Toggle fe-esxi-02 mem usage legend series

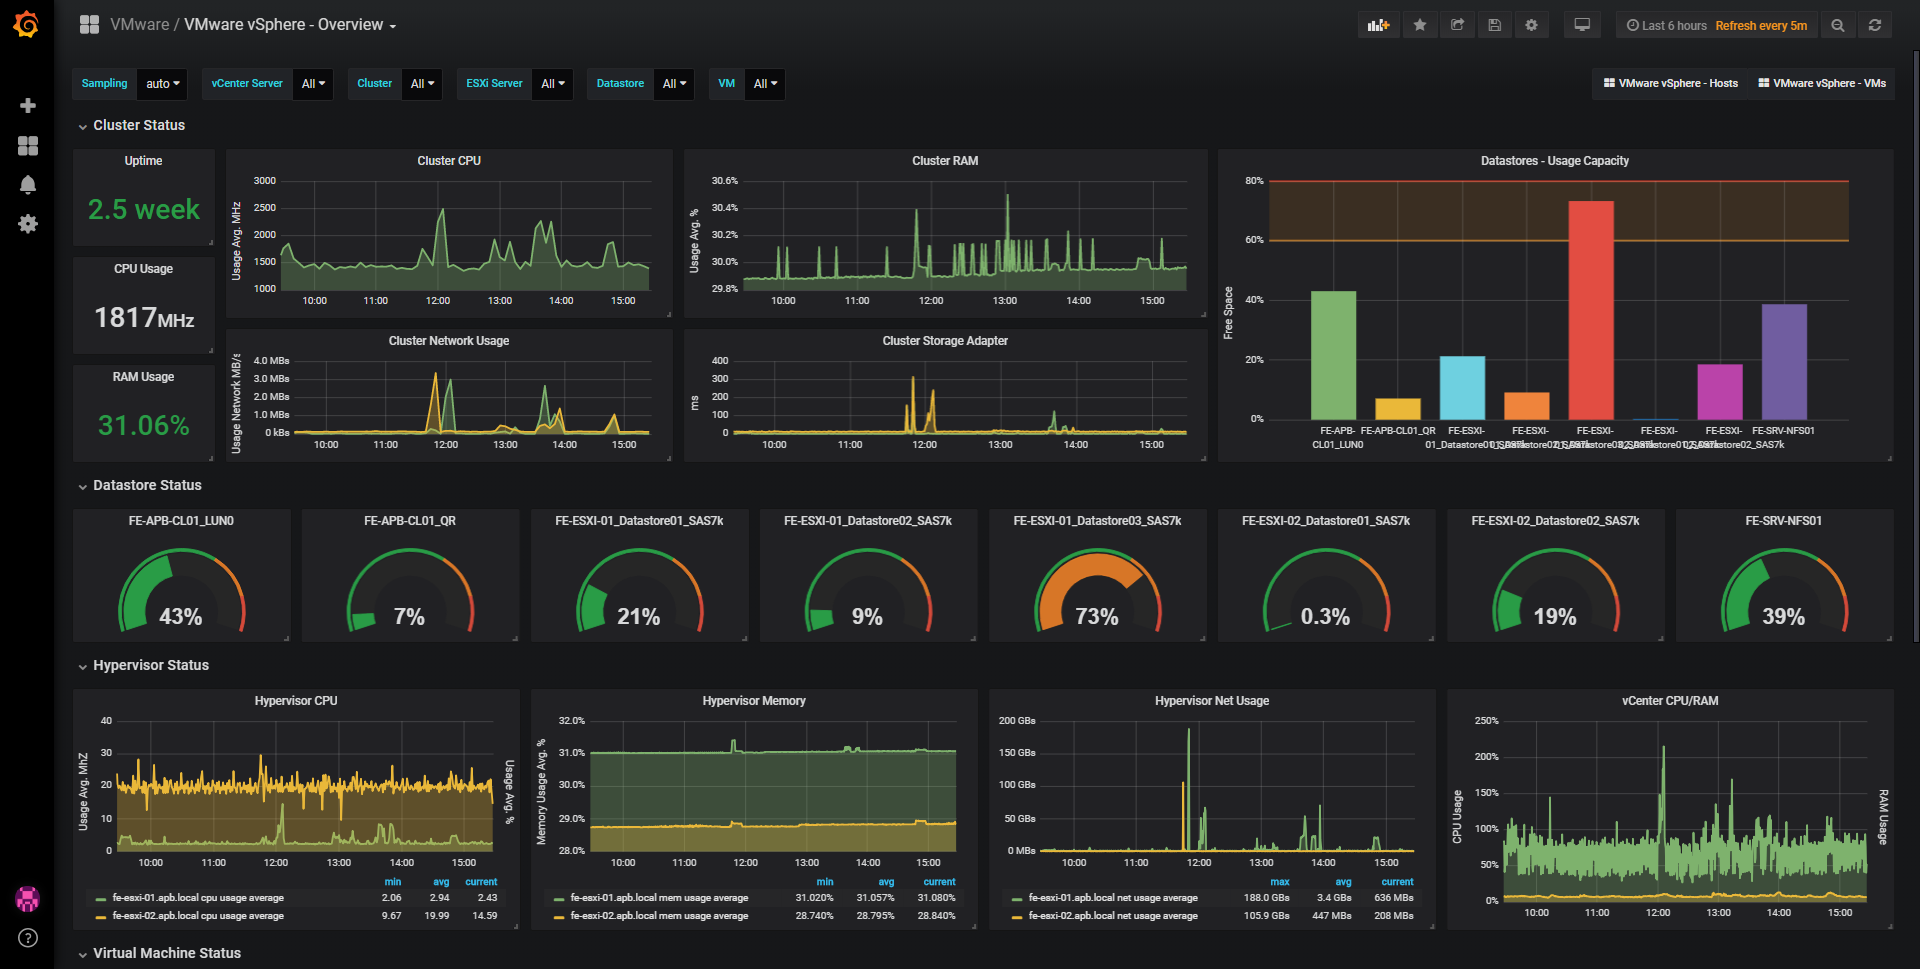(659, 916)
